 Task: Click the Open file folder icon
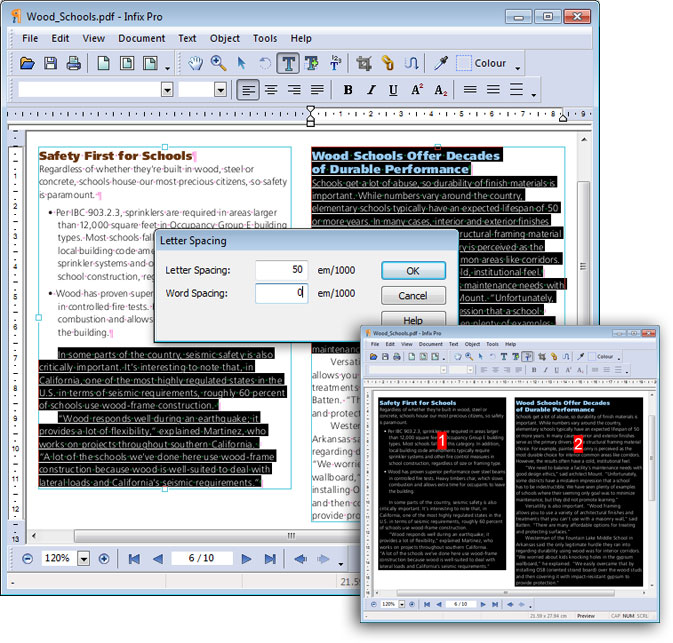click(x=28, y=64)
